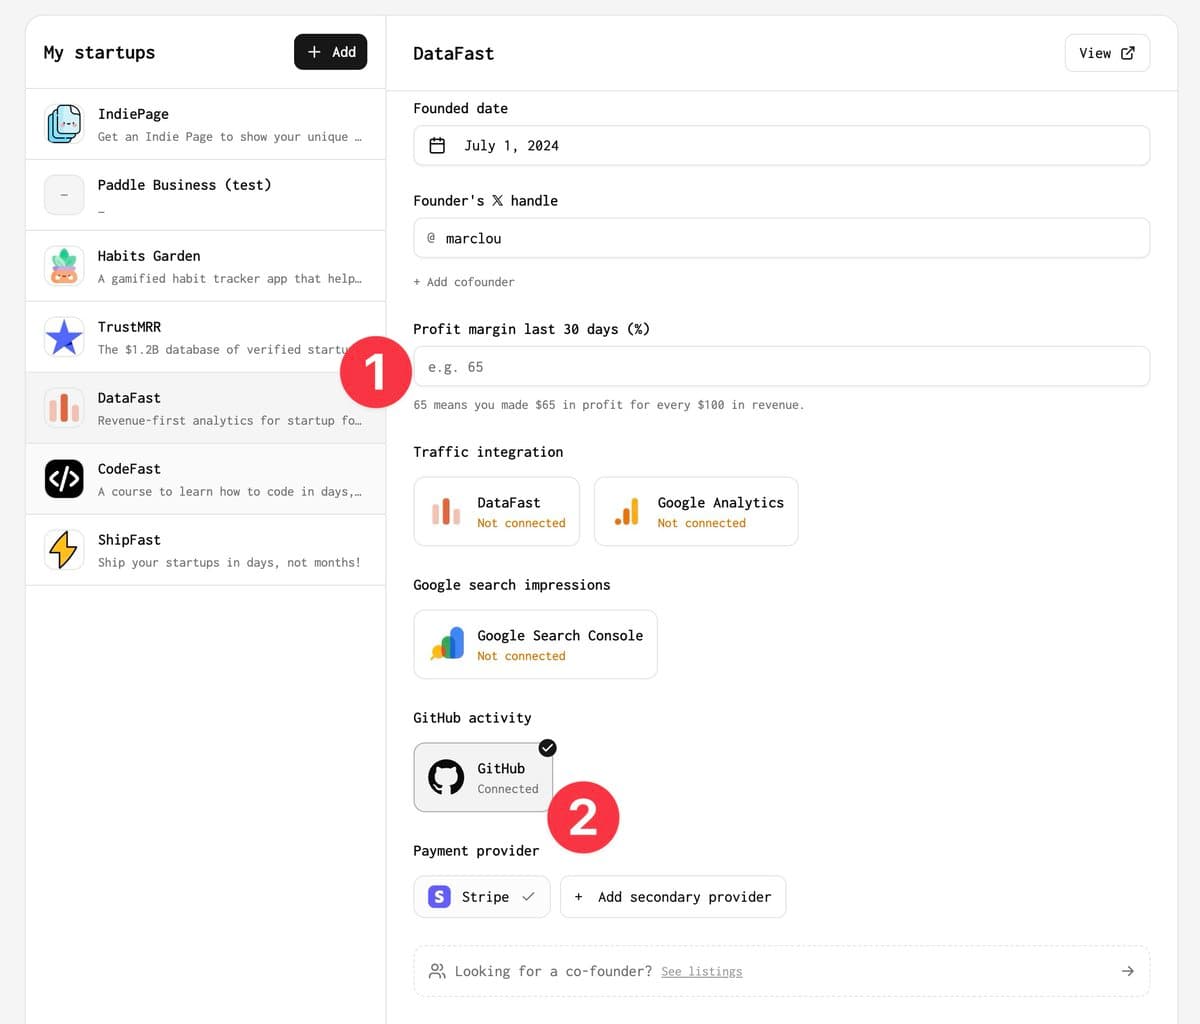
Task: Select Paddle Business (test) startup
Action: click(x=205, y=195)
